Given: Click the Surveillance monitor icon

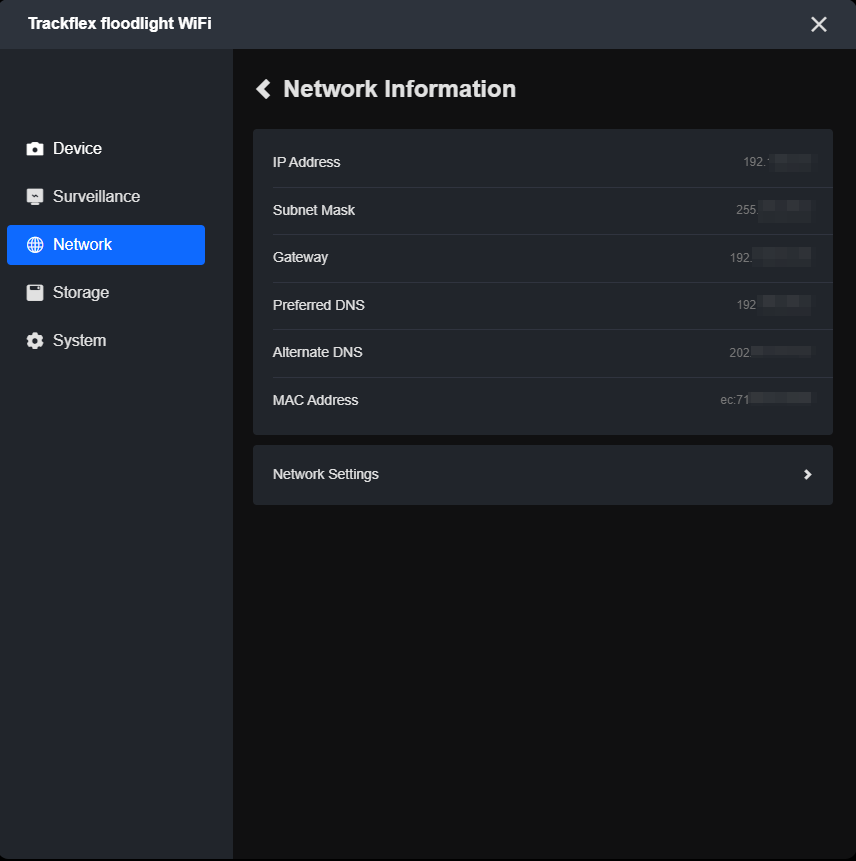Looking at the screenshot, I should click(35, 197).
